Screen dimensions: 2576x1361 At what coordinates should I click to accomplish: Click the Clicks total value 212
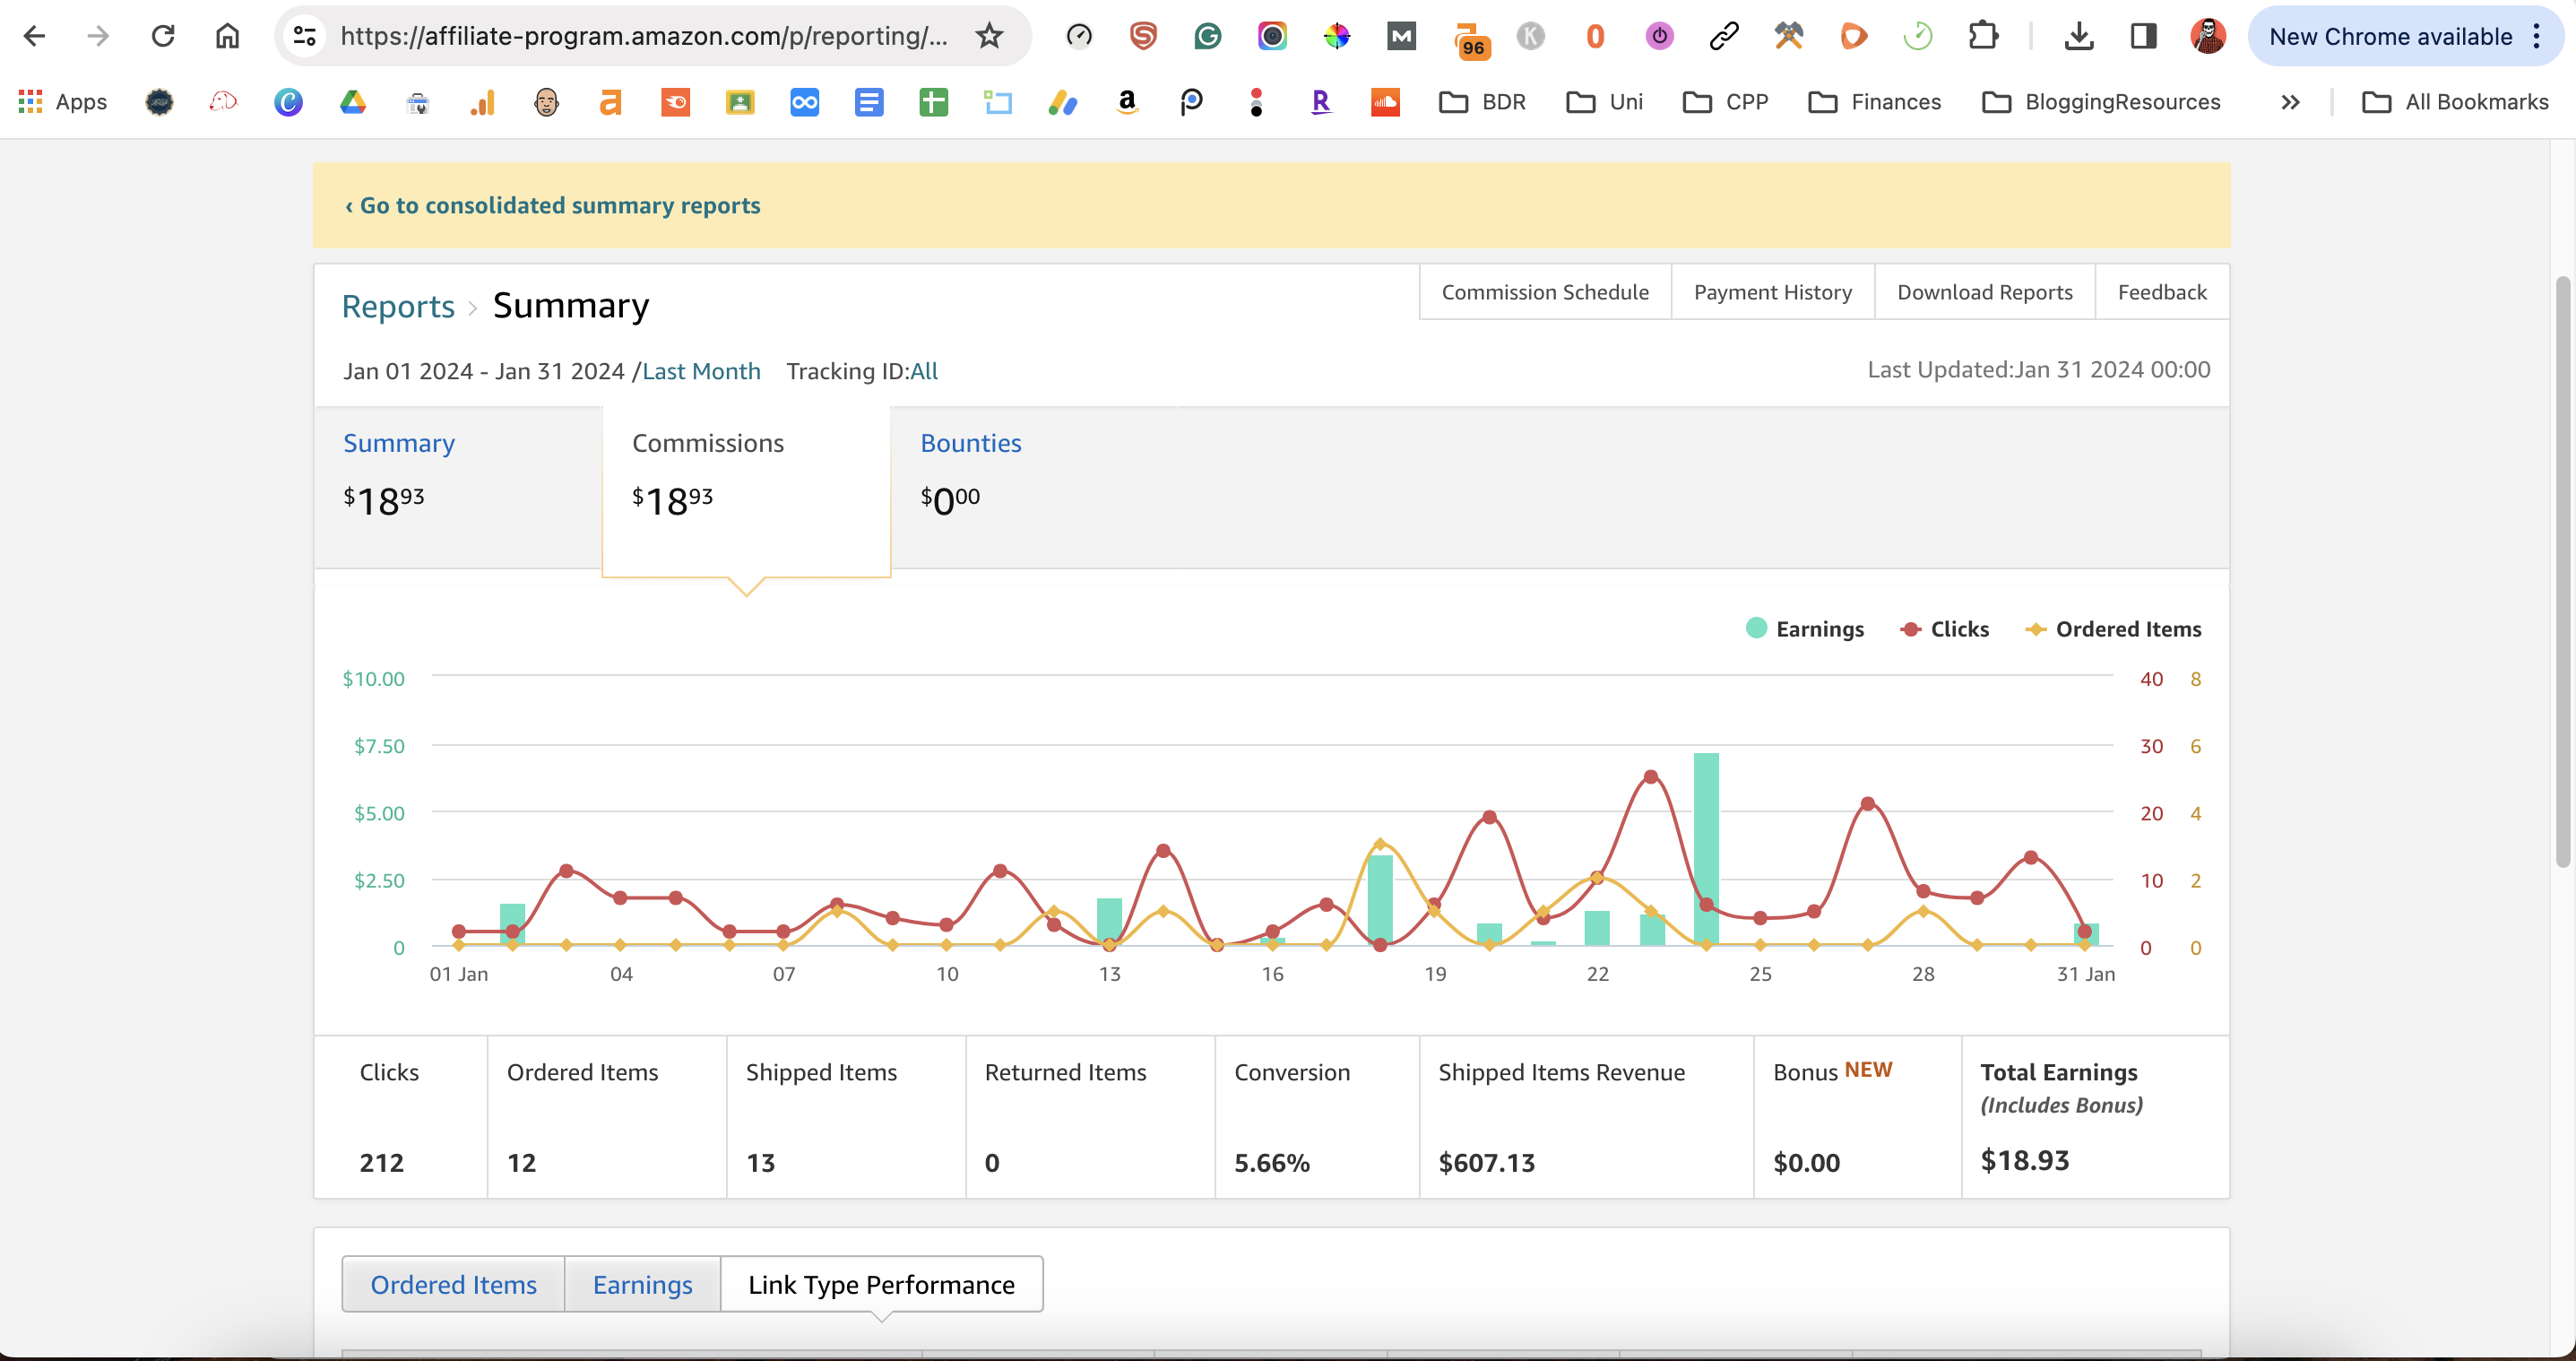(382, 1162)
